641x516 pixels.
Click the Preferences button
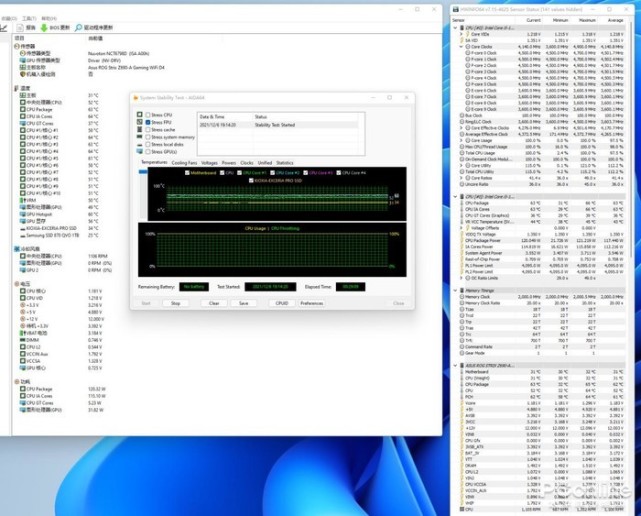312,303
